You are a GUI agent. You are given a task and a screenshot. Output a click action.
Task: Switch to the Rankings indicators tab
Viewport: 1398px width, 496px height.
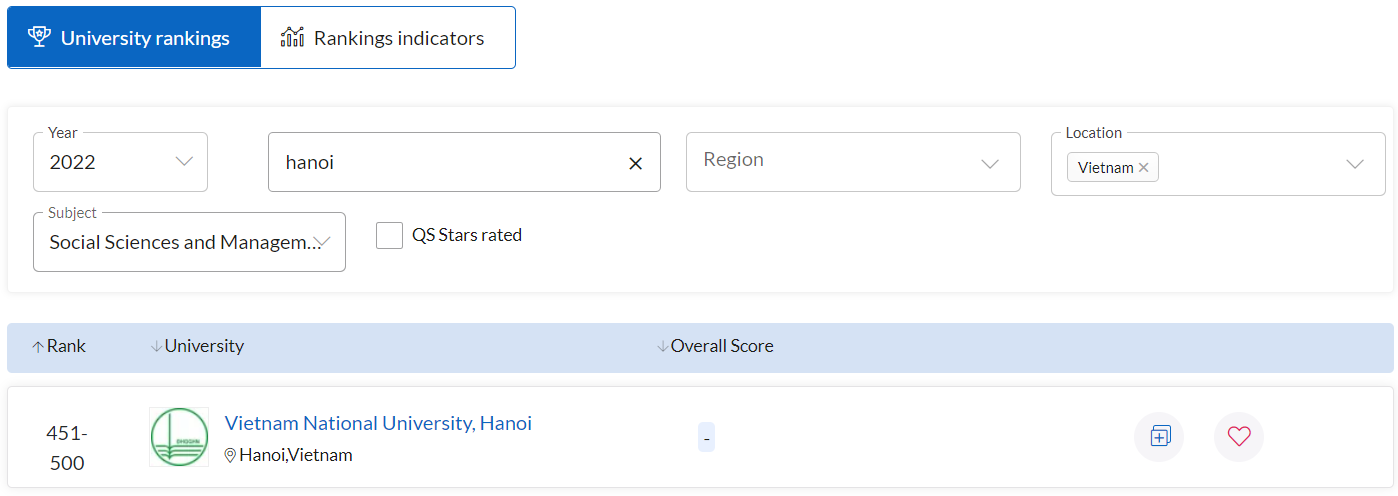click(x=388, y=38)
